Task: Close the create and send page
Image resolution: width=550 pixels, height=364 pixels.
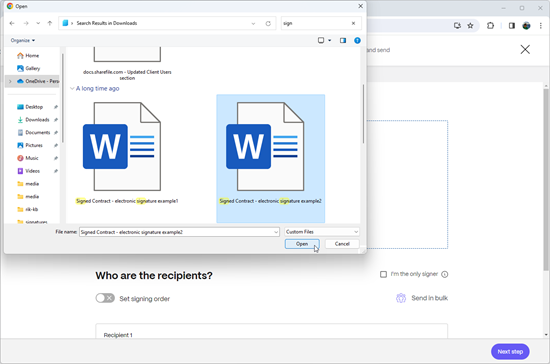Action: 525,49
